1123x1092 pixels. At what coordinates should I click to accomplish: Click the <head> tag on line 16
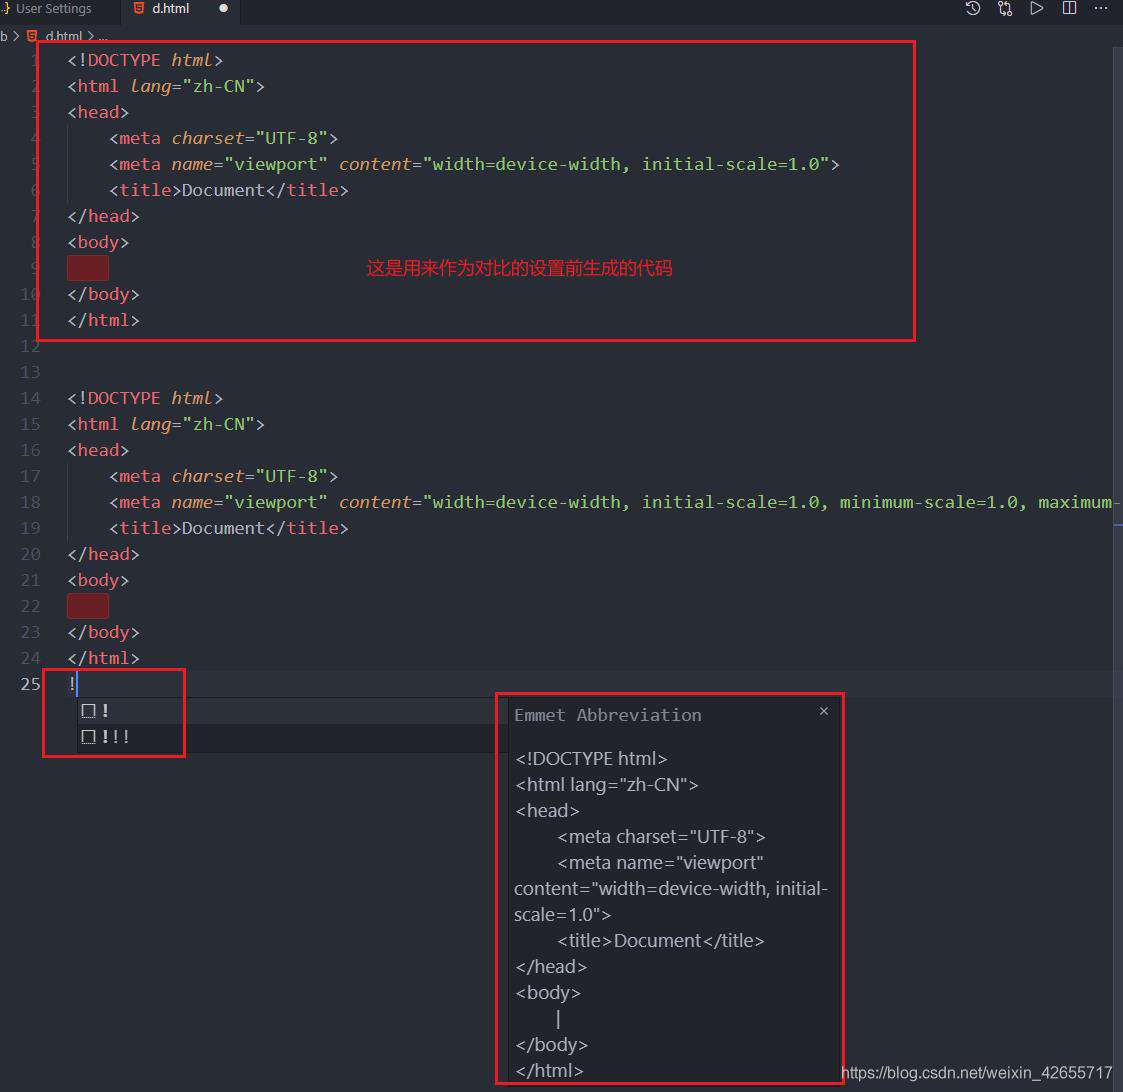pyautogui.click(x=98, y=450)
